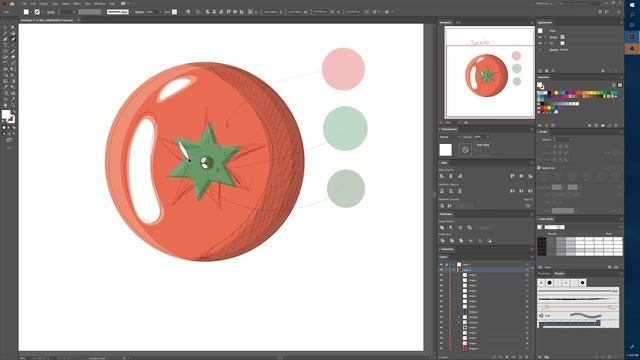640x360 pixels.
Task: Toggle visibility of the locked top layer
Action: click(441, 264)
